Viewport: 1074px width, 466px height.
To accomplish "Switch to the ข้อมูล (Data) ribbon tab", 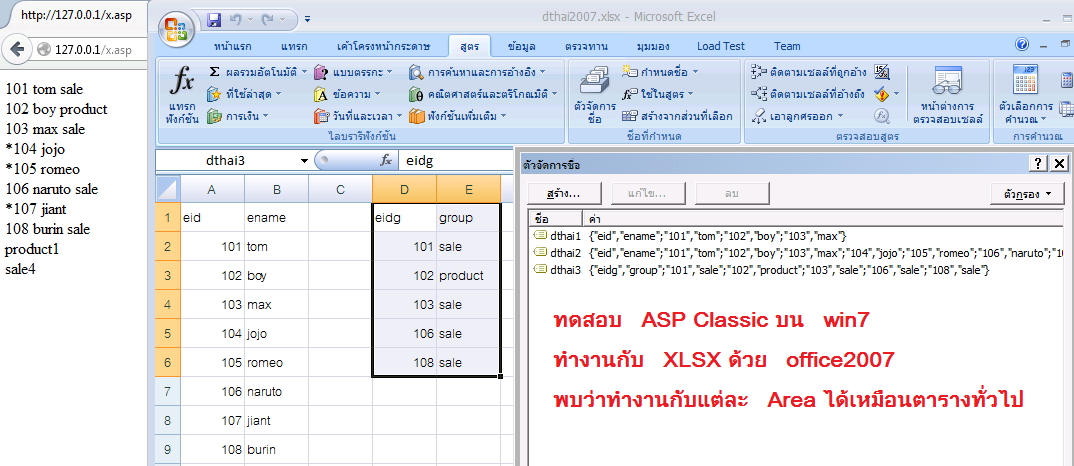I will (522, 46).
